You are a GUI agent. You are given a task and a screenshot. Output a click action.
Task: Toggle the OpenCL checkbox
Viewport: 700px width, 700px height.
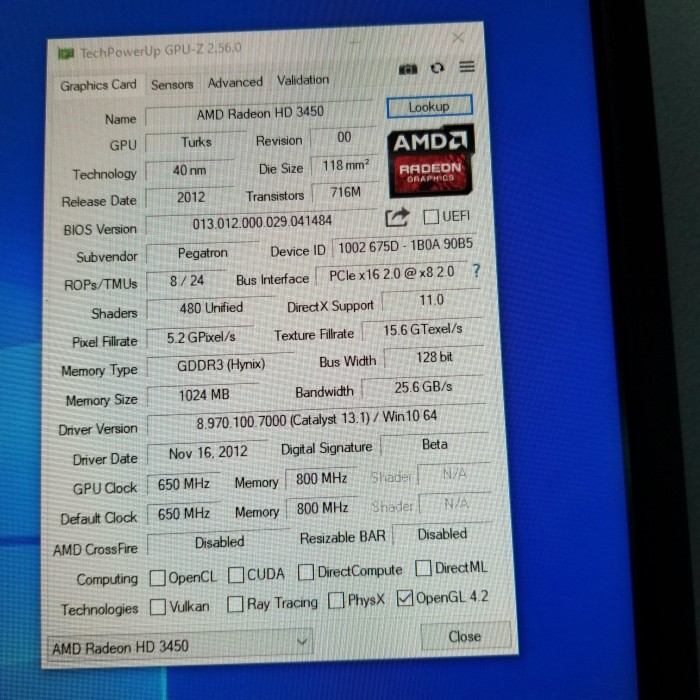[157, 578]
